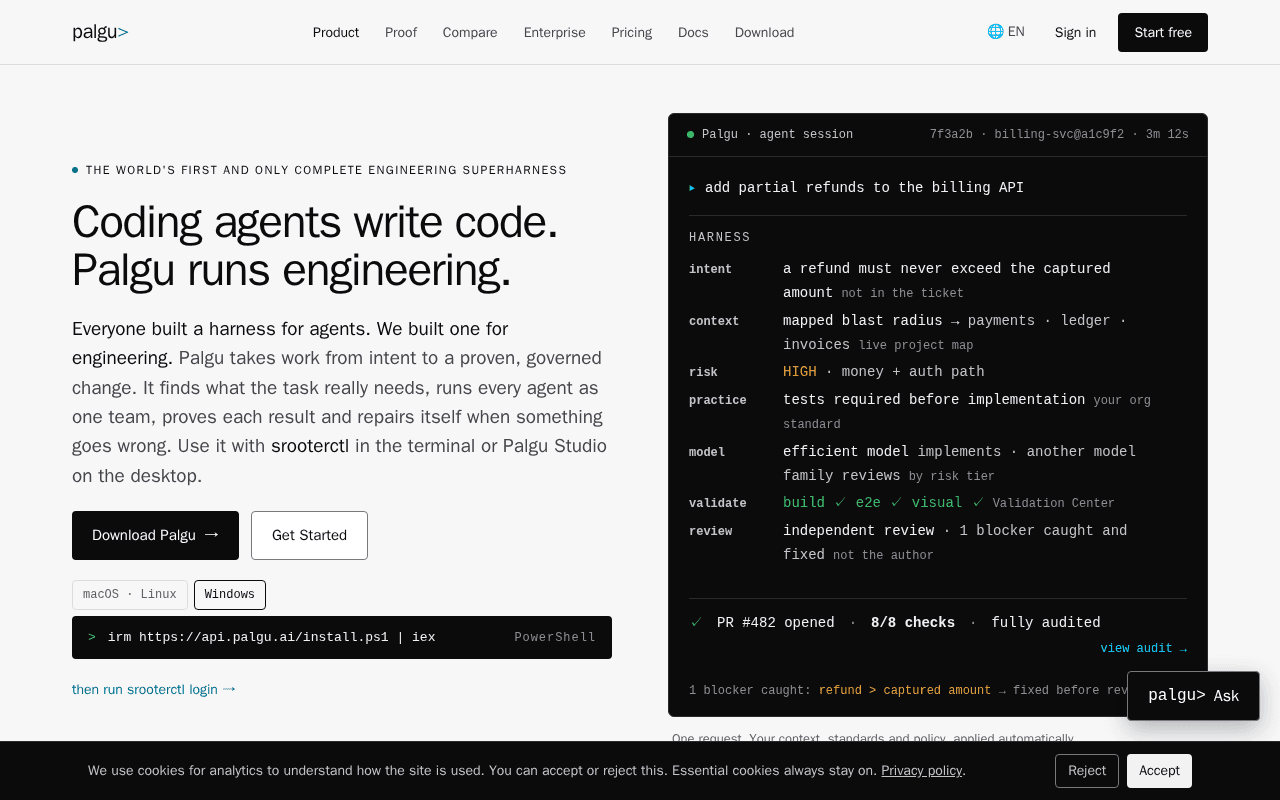Click the Get Started button
The width and height of the screenshot is (1280, 800).
click(x=309, y=535)
